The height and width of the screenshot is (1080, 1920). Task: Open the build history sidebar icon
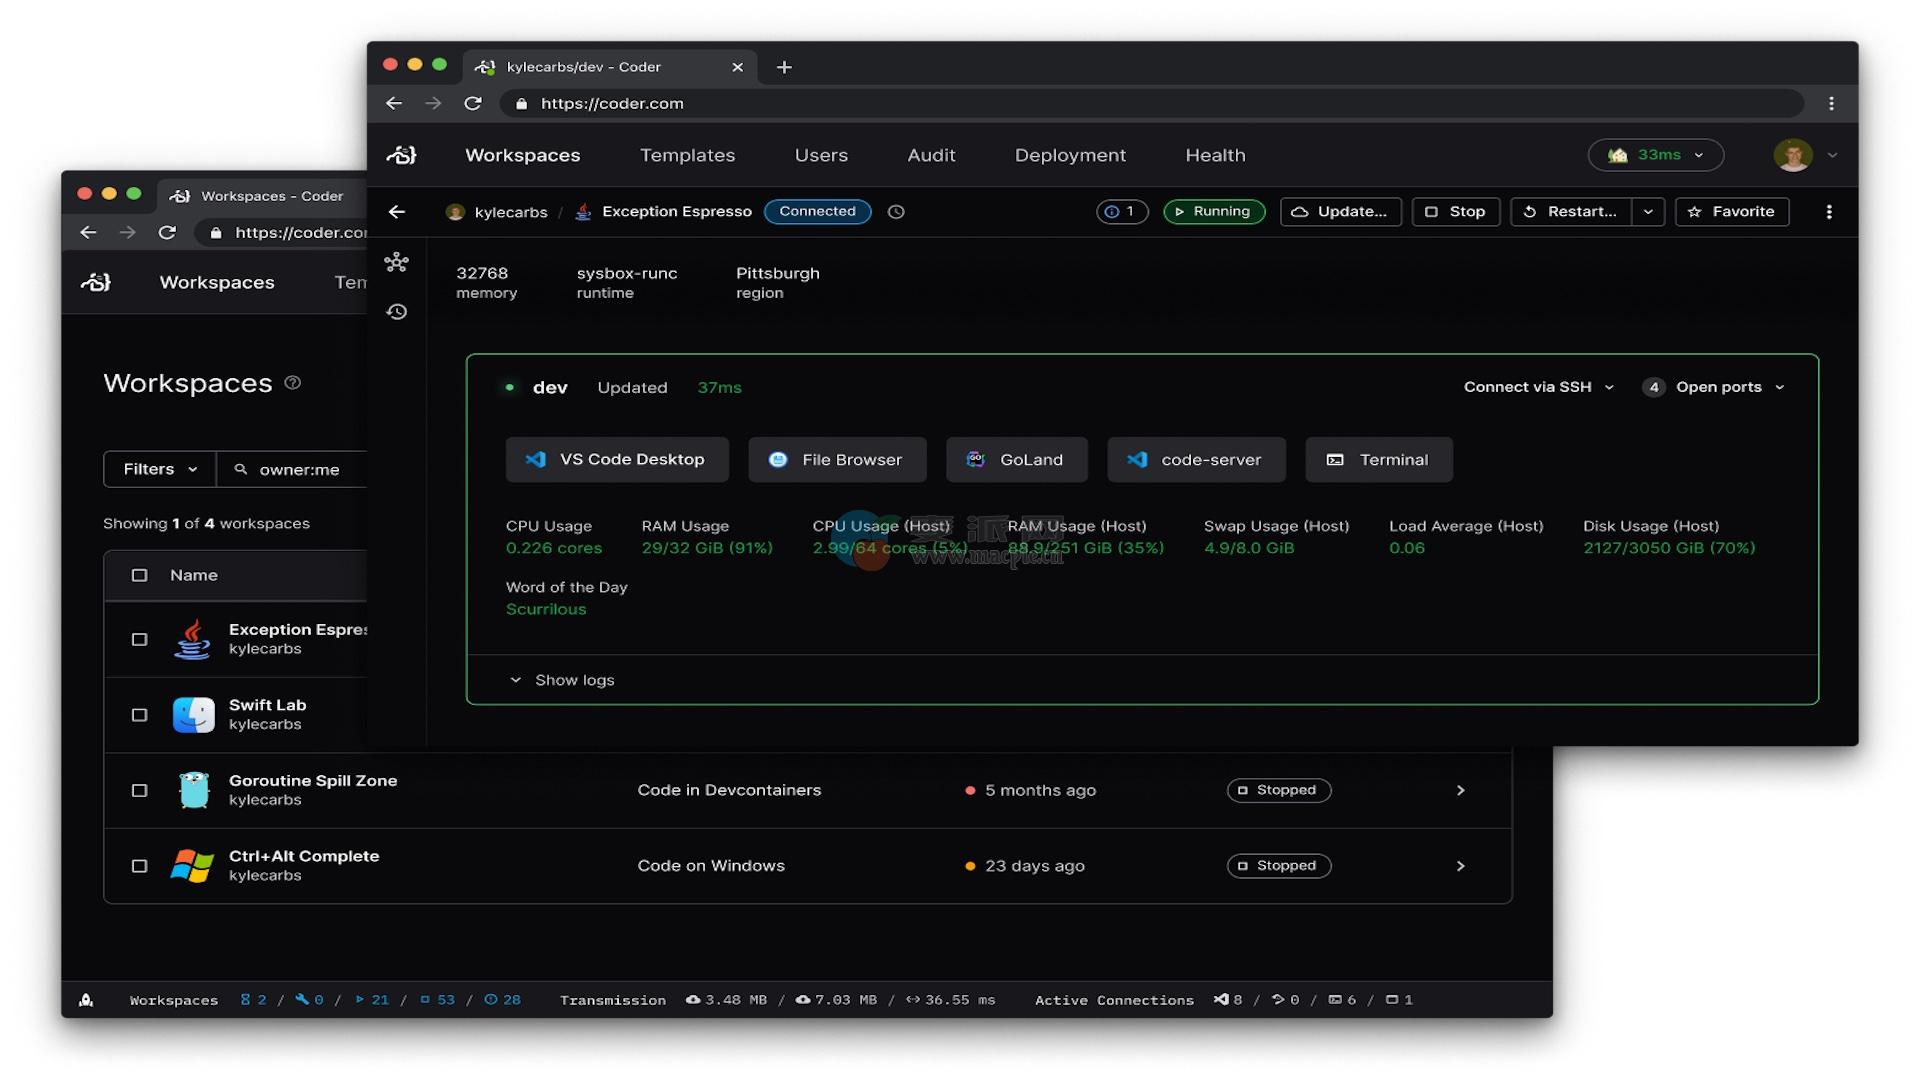point(397,312)
